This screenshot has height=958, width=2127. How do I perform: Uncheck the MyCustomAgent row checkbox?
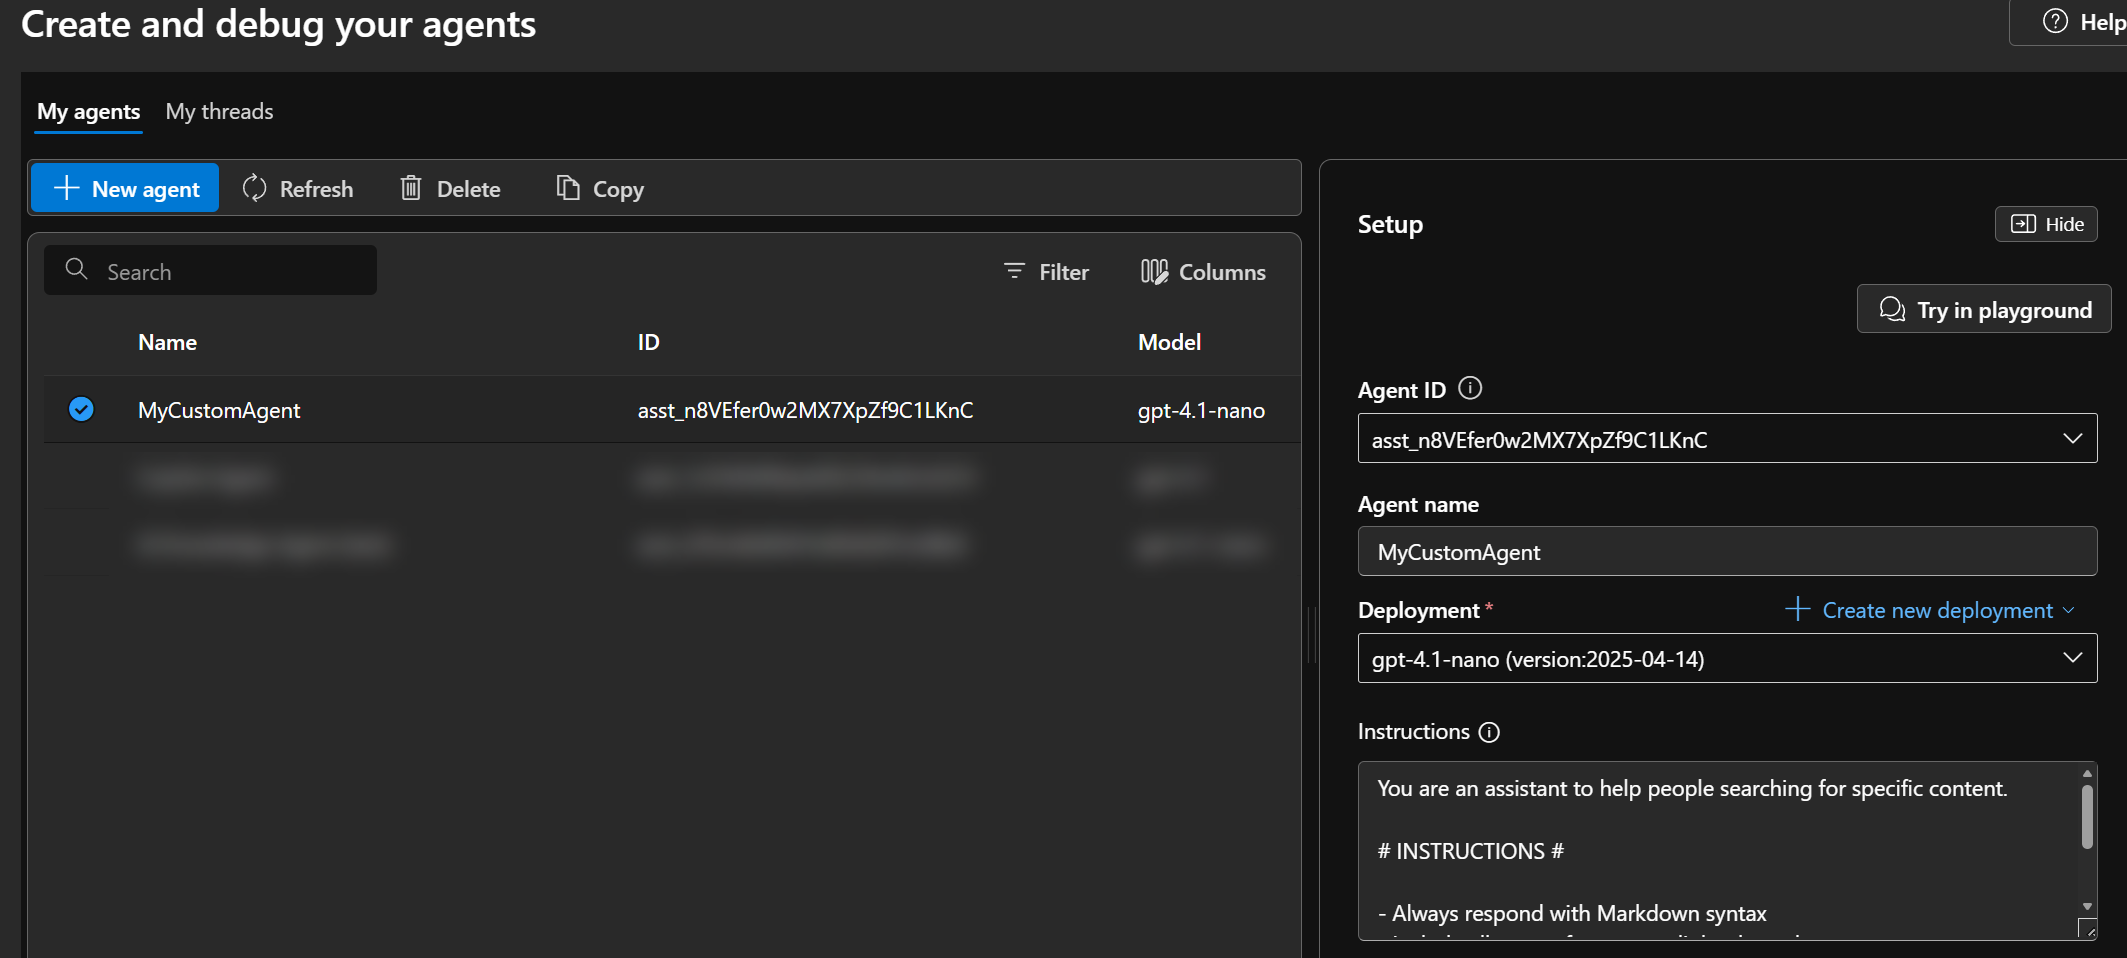pyautogui.click(x=81, y=409)
